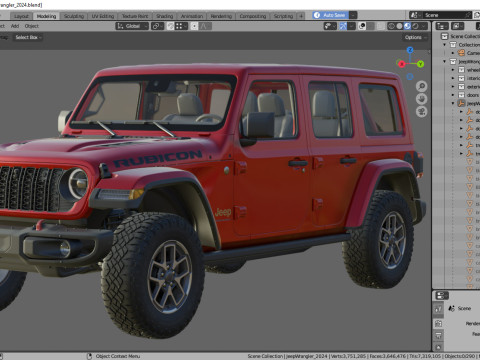Toggle viewport gizmos display
The image size is (480, 360).
pos(343,26)
